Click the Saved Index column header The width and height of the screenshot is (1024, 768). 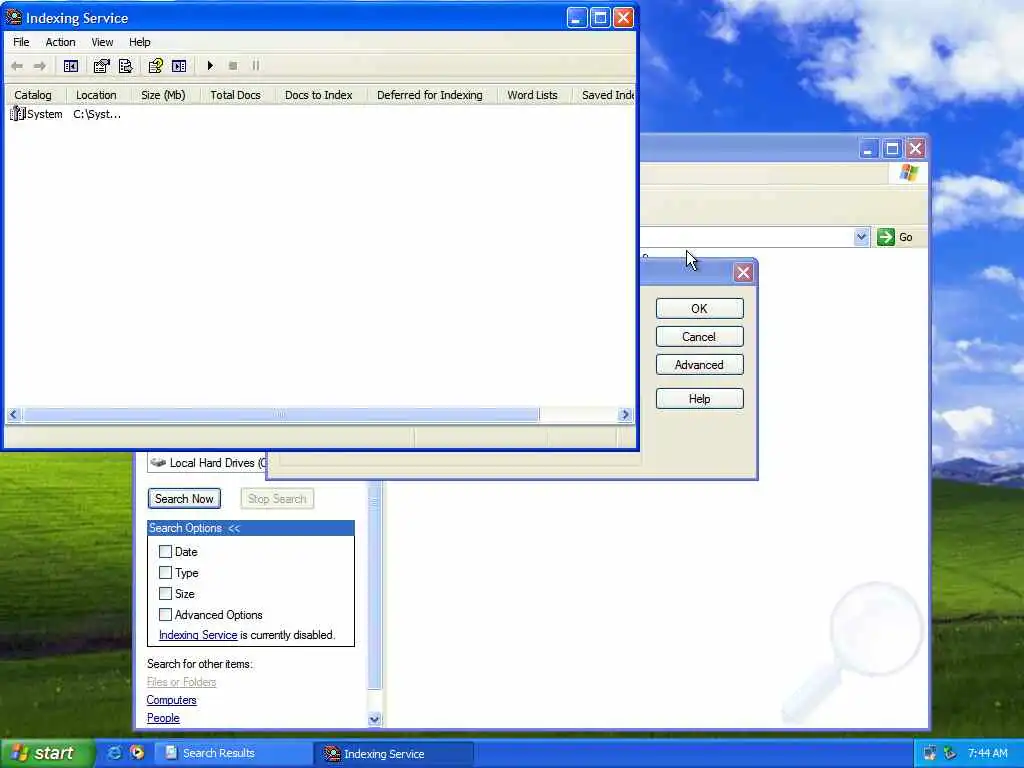604,95
